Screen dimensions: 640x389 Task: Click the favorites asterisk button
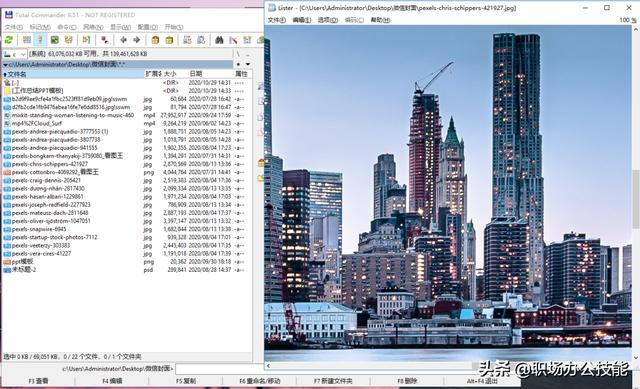coord(238,64)
